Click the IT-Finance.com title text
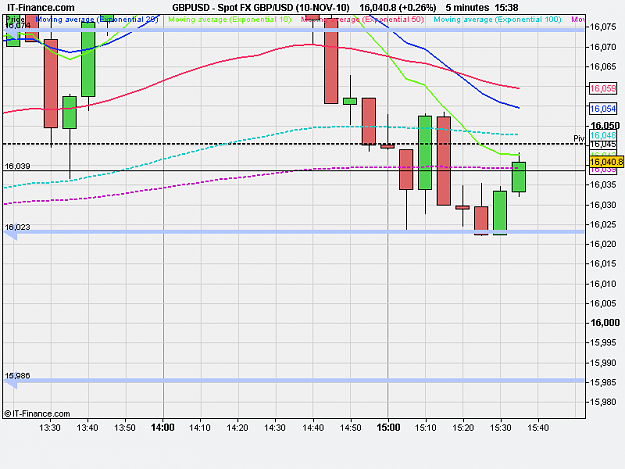The image size is (625, 469). 41,8
